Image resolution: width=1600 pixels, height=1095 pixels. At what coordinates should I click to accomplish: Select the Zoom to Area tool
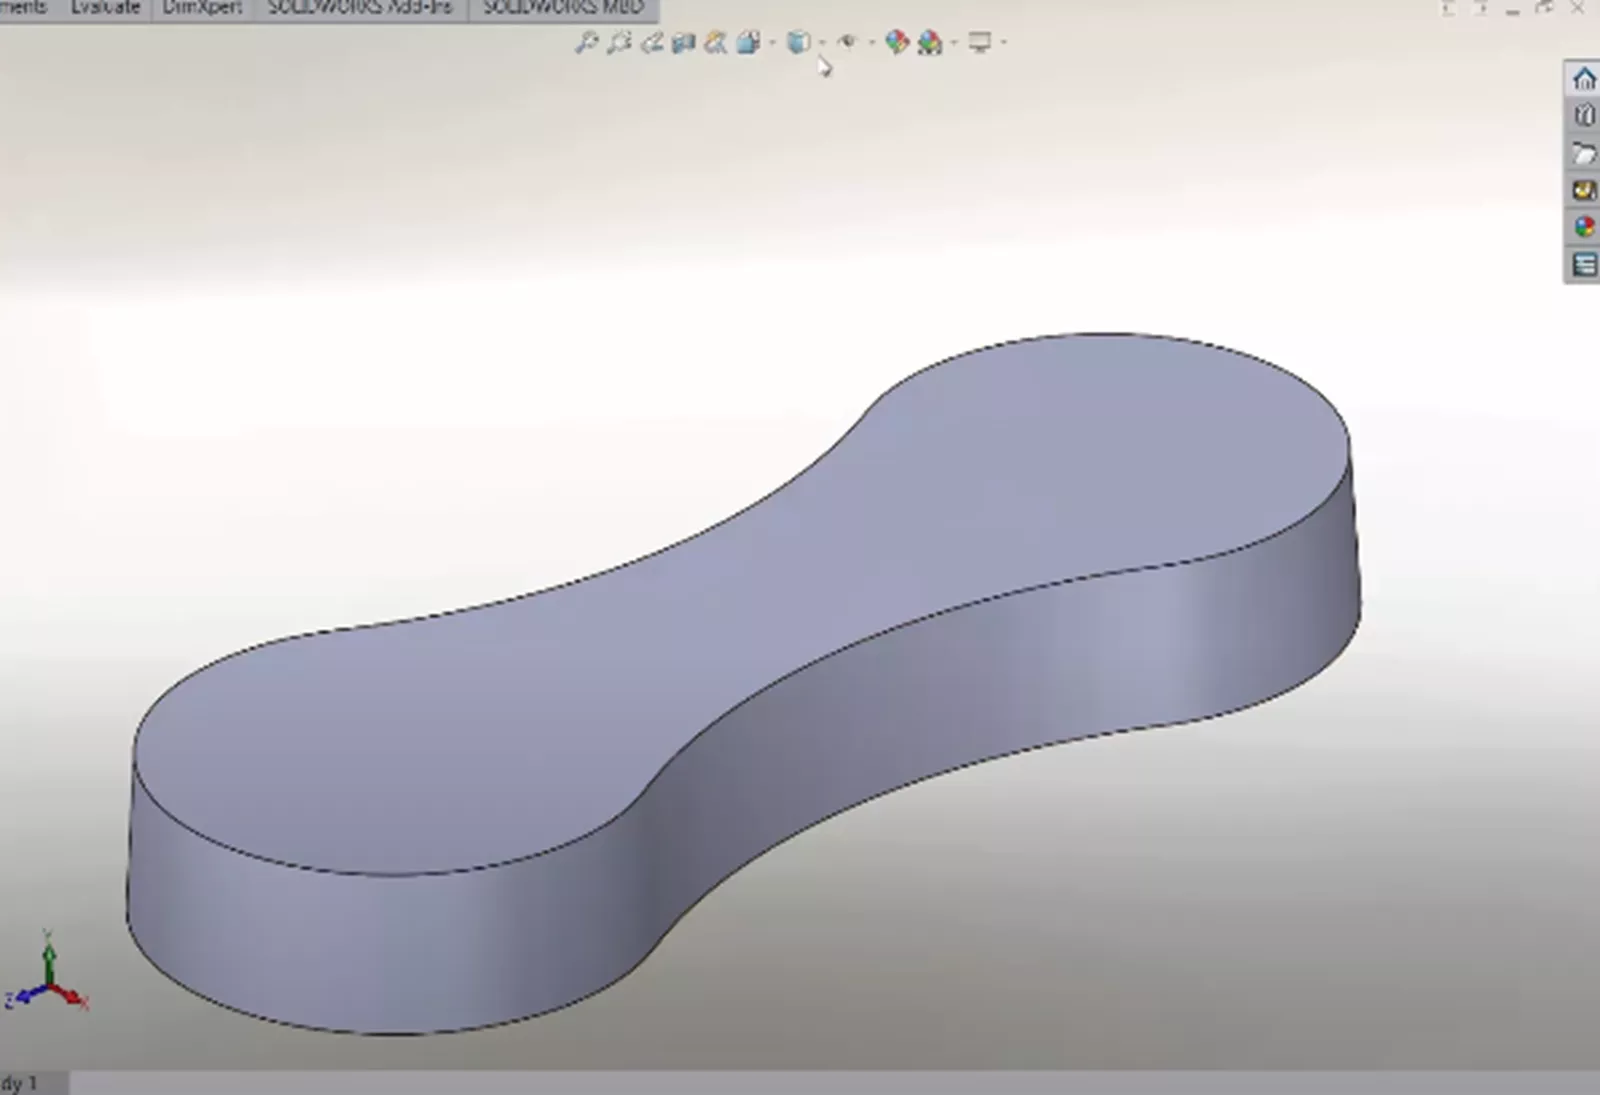pyautogui.click(x=619, y=42)
